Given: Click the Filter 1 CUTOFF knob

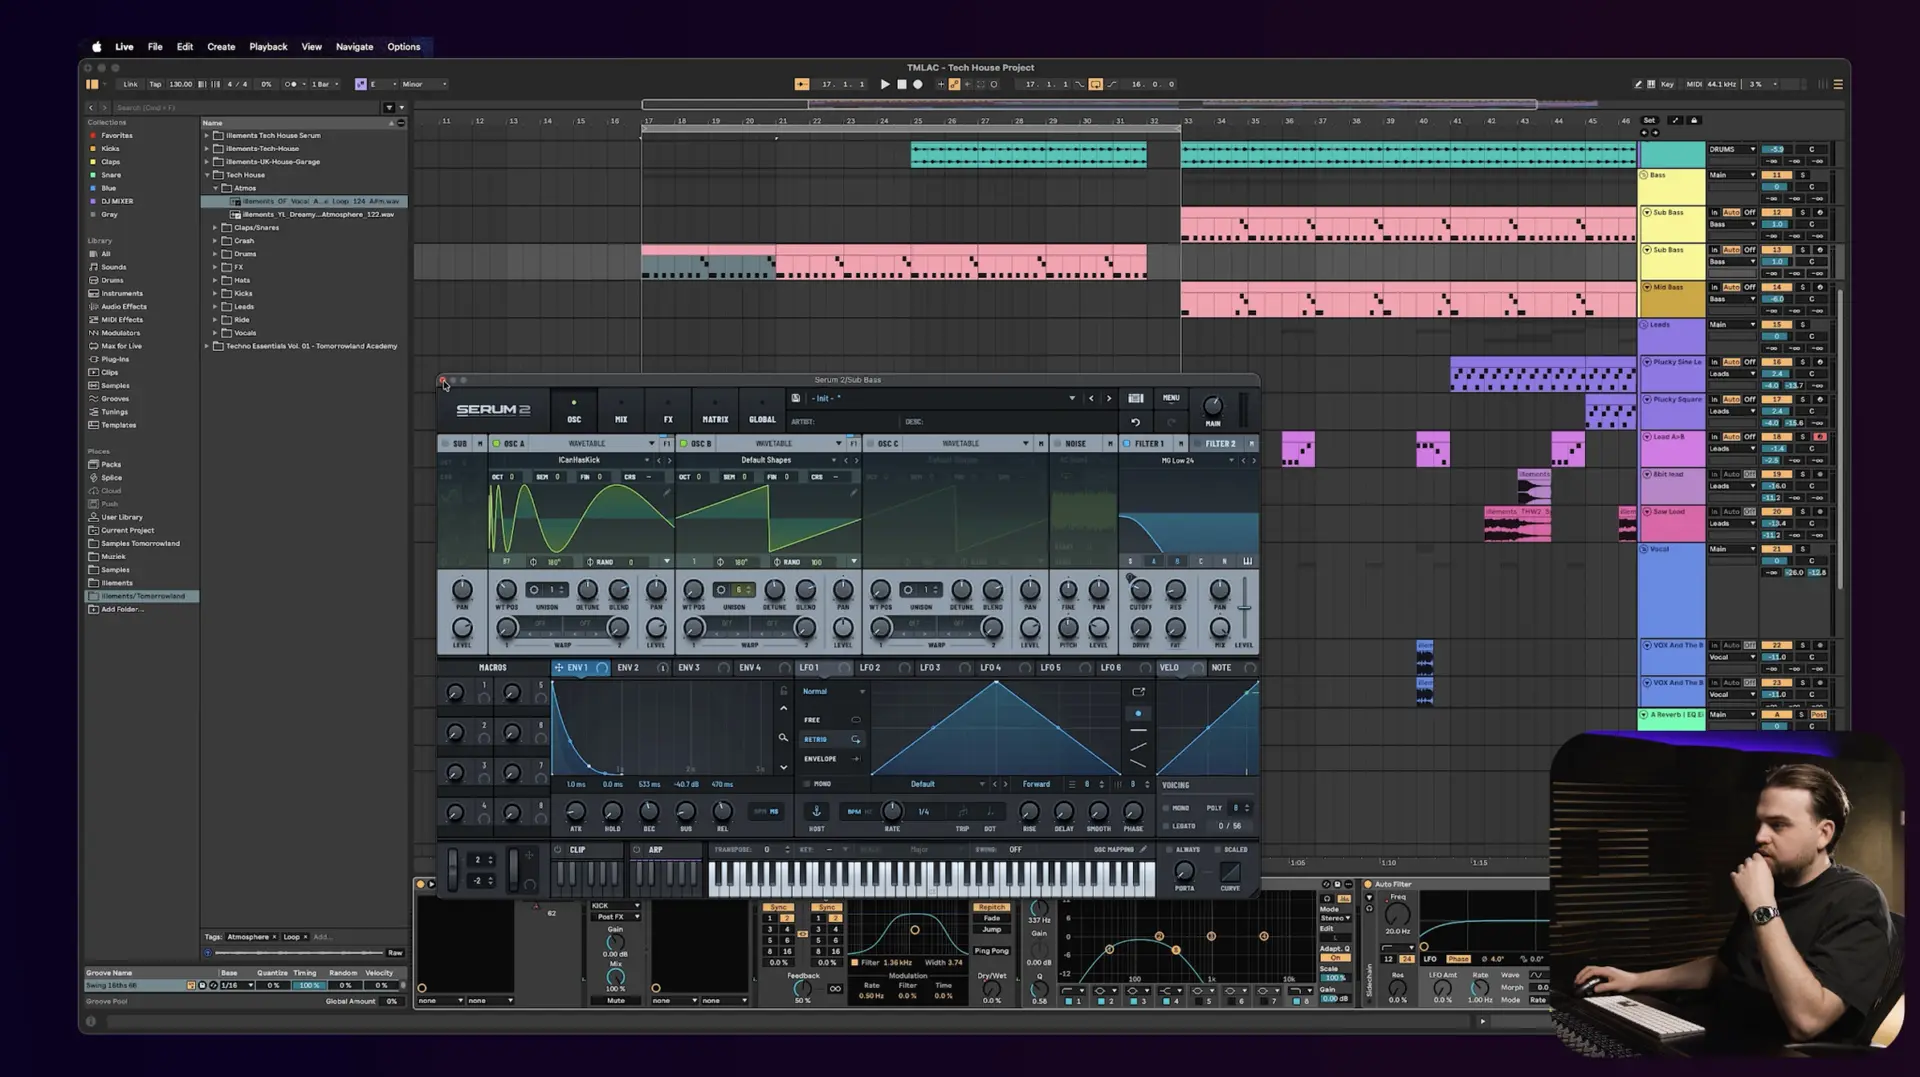Looking at the screenshot, I should tap(1140, 590).
